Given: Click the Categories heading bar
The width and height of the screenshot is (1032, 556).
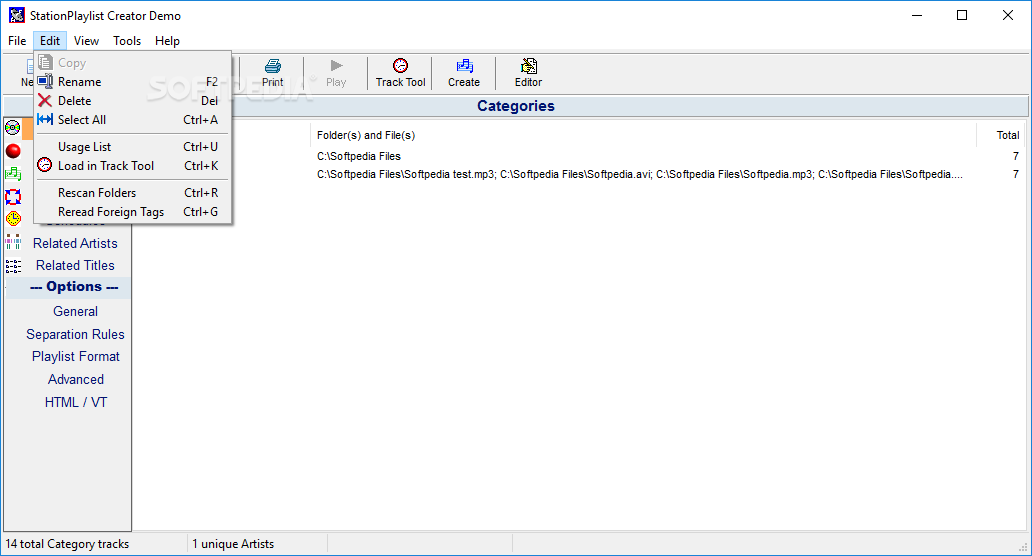Looking at the screenshot, I should (x=516, y=106).
